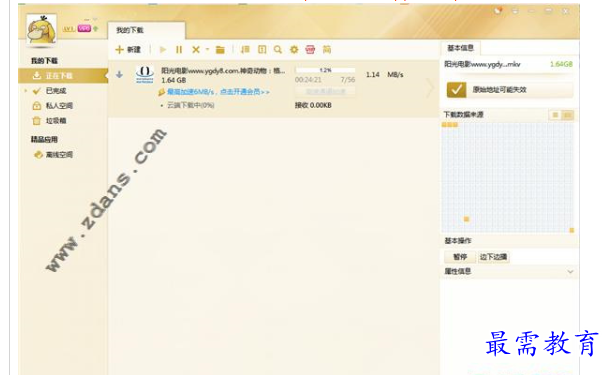Open the red store icon in the toolbar
Screen dimensions: 607x375
(310, 50)
